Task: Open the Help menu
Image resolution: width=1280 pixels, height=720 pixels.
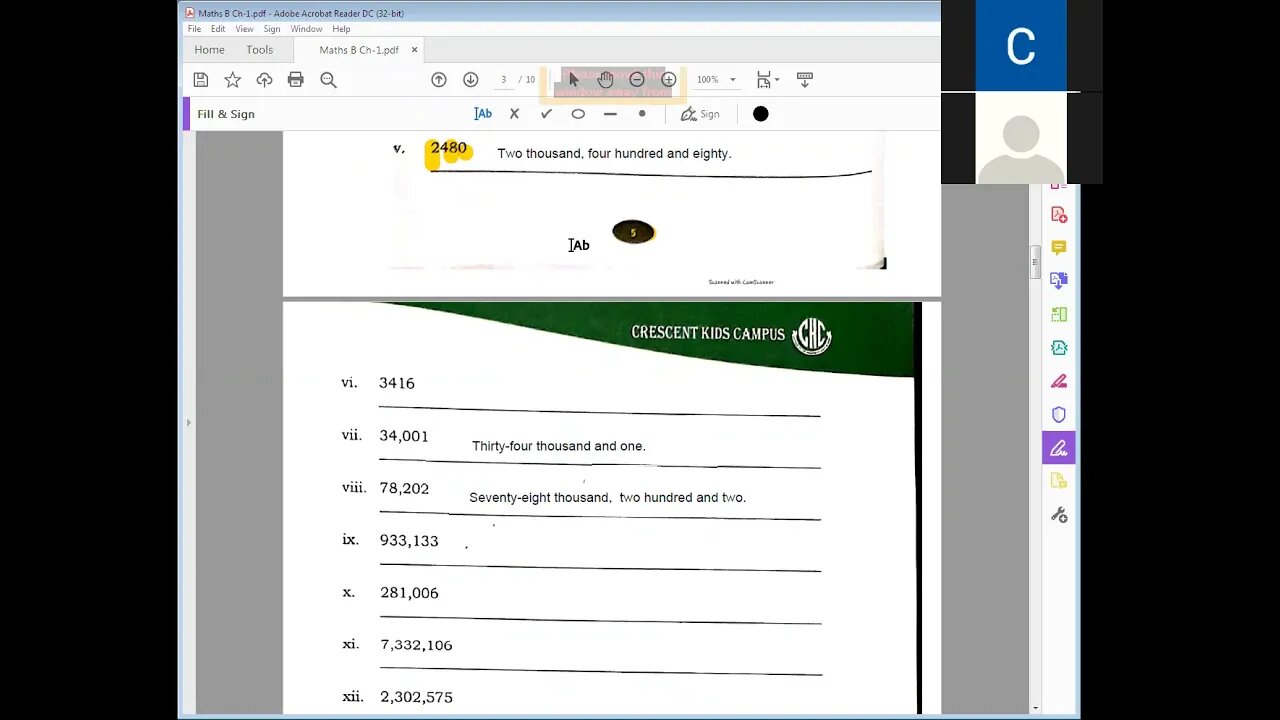Action: point(341,29)
